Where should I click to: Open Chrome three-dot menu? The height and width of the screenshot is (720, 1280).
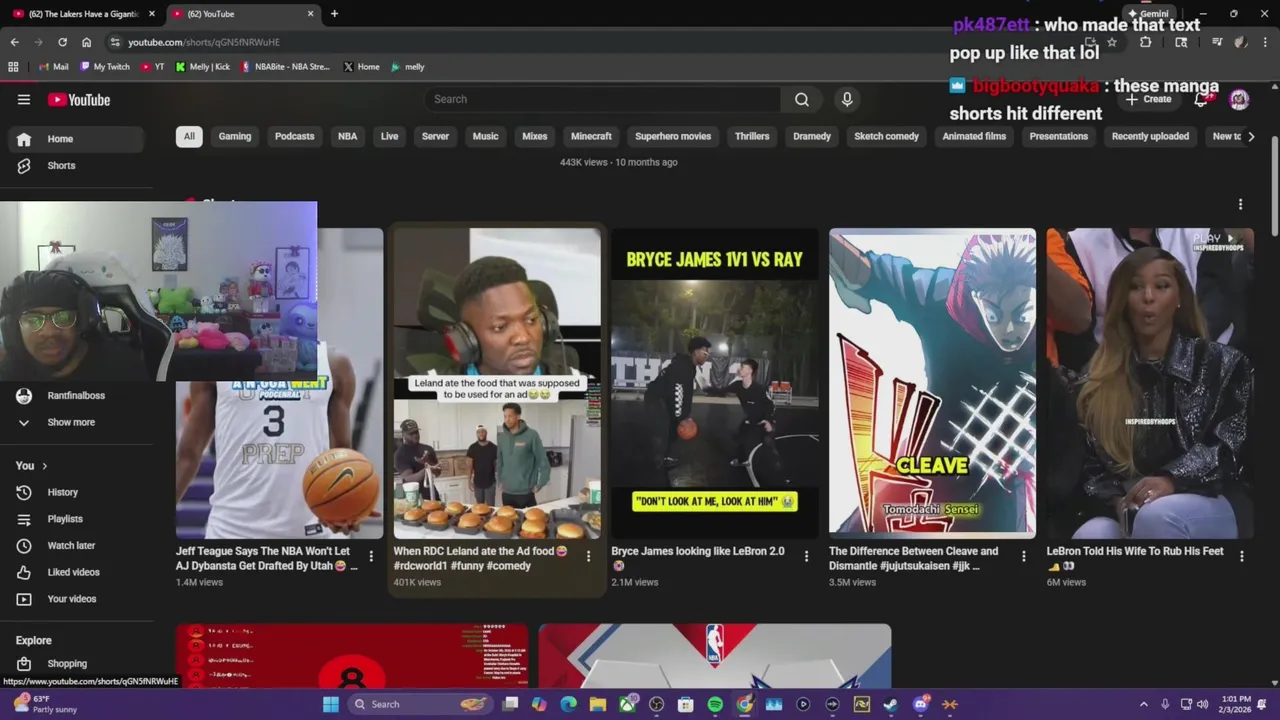tap(1265, 42)
